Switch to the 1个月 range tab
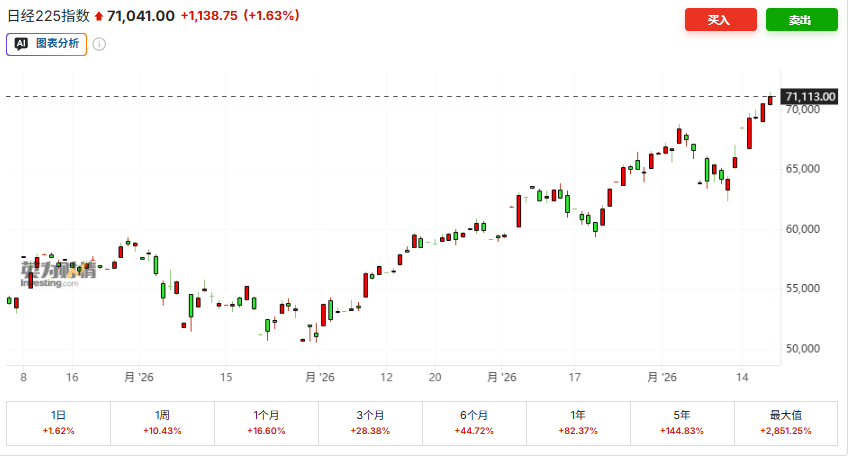The width and height of the screenshot is (849, 457). tap(266, 423)
